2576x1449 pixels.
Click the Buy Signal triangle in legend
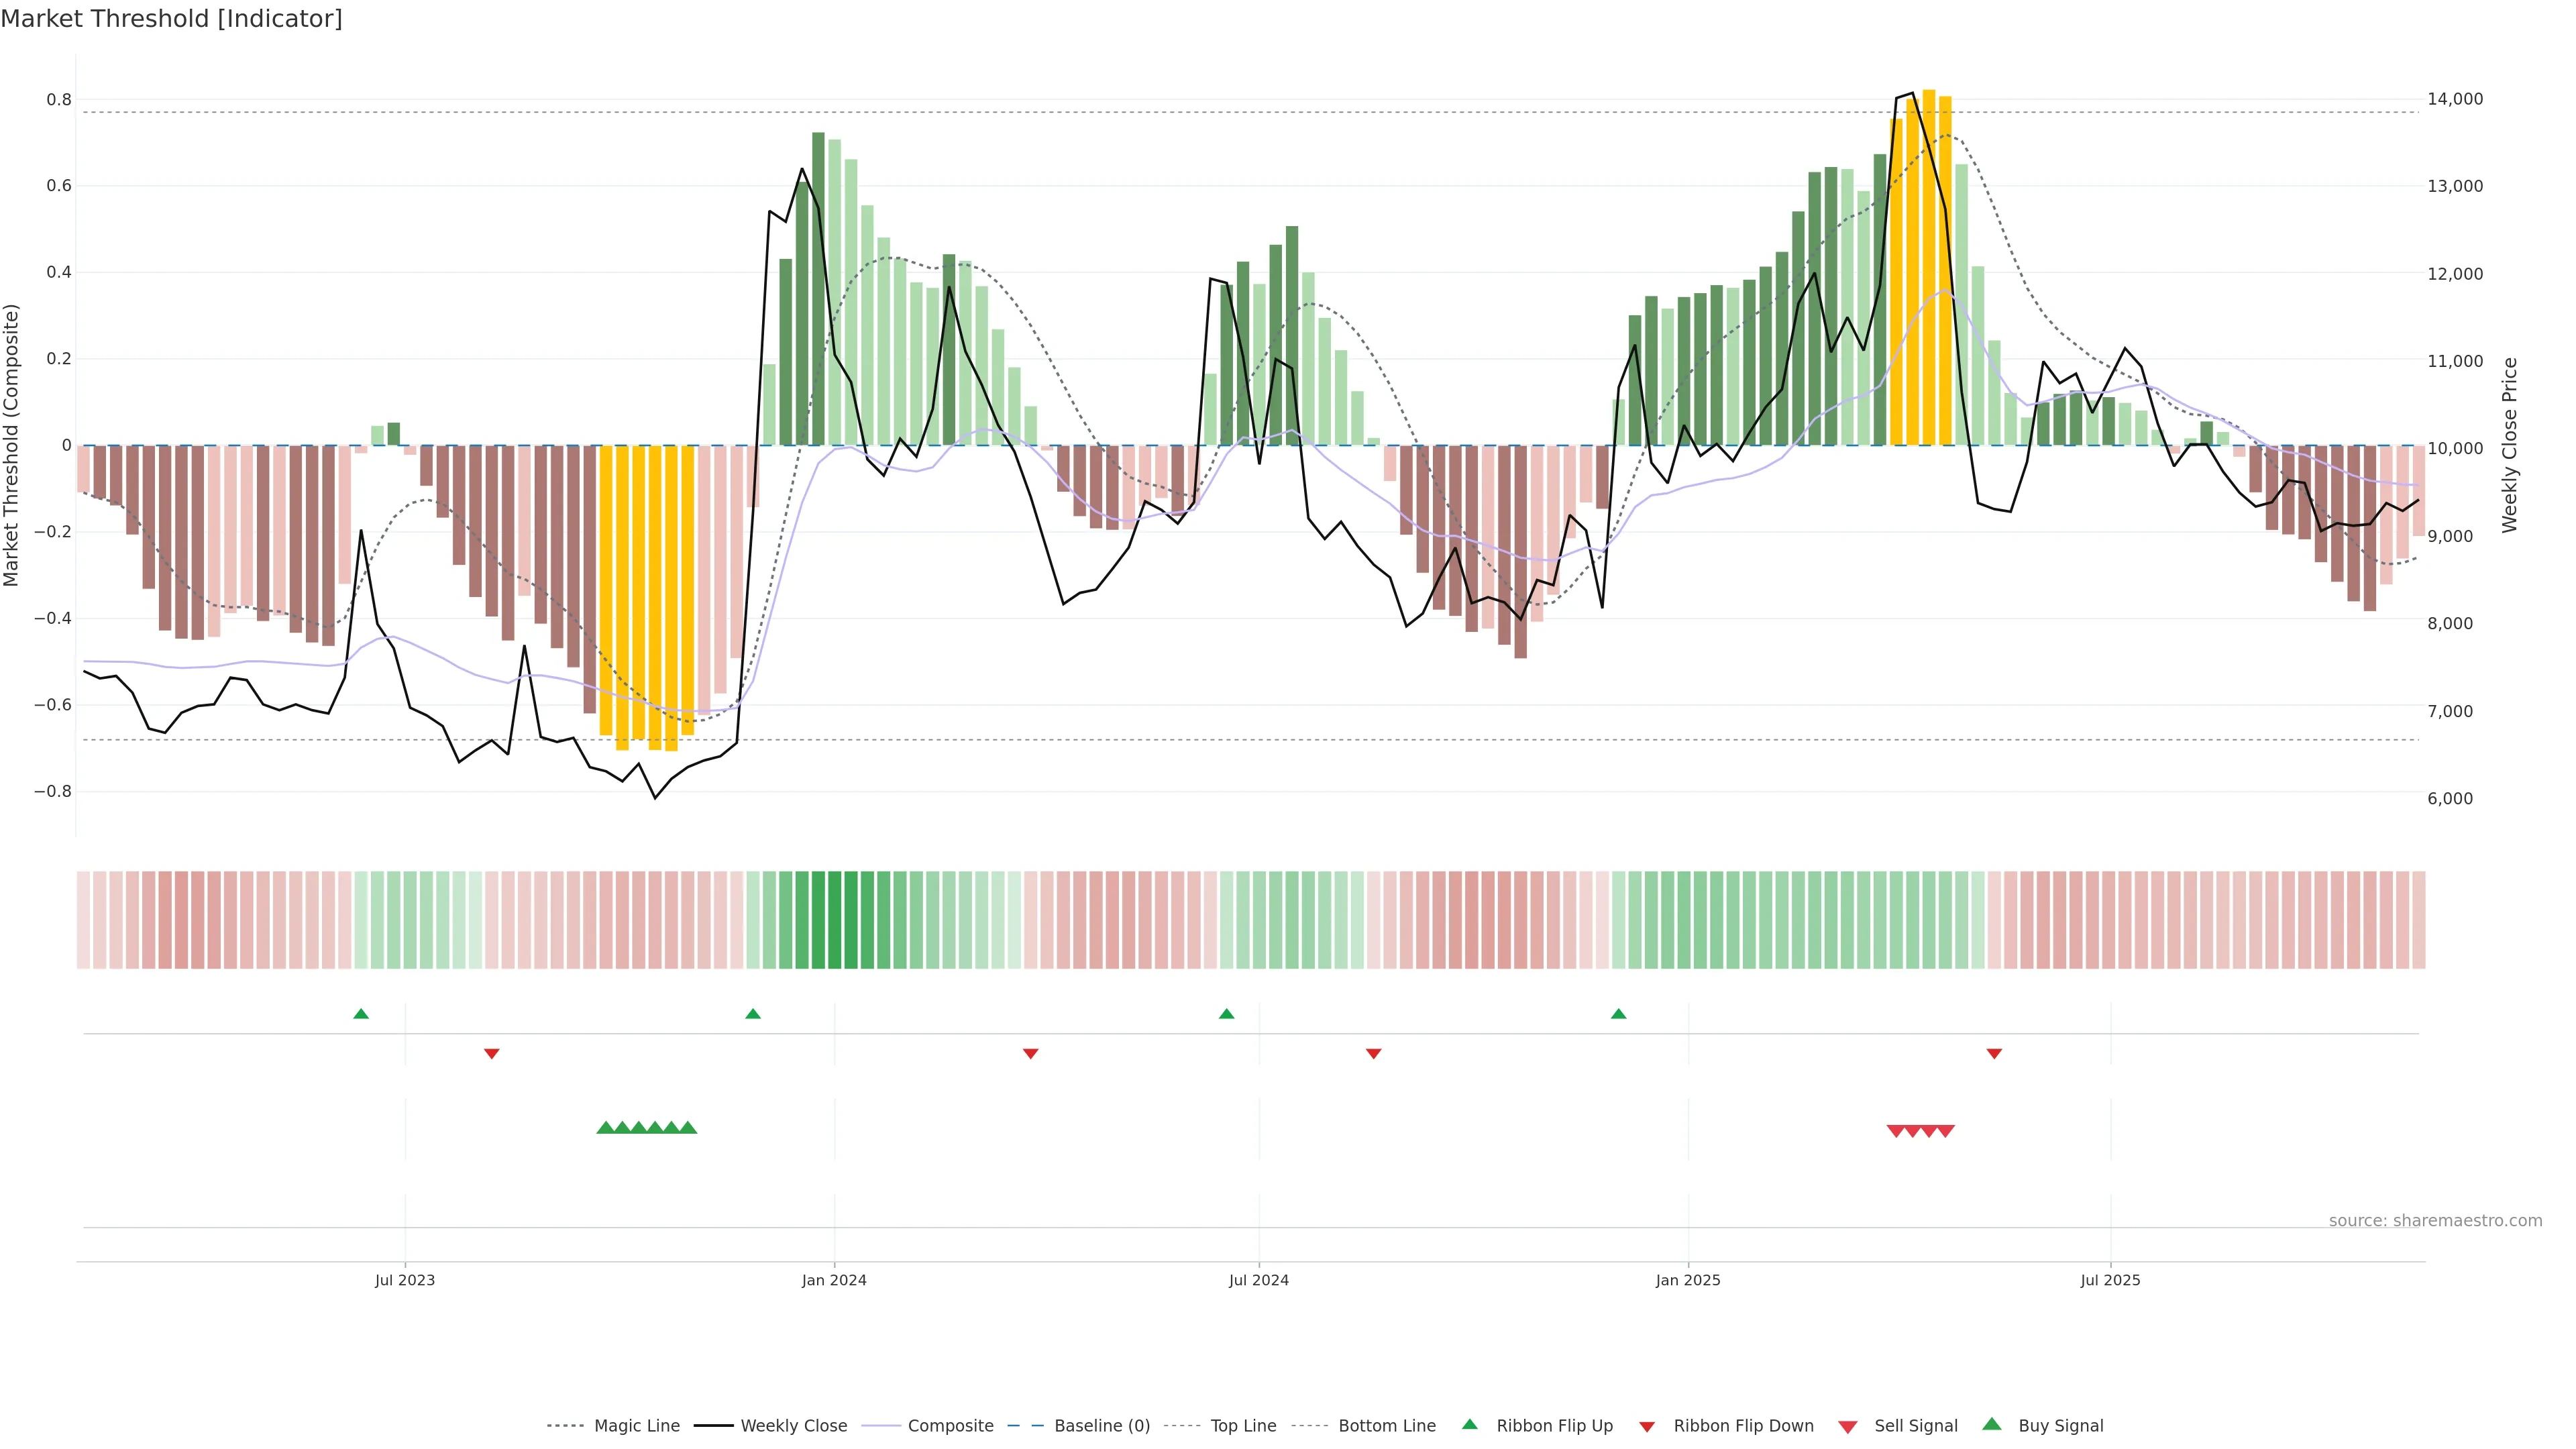coord(1992,1424)
